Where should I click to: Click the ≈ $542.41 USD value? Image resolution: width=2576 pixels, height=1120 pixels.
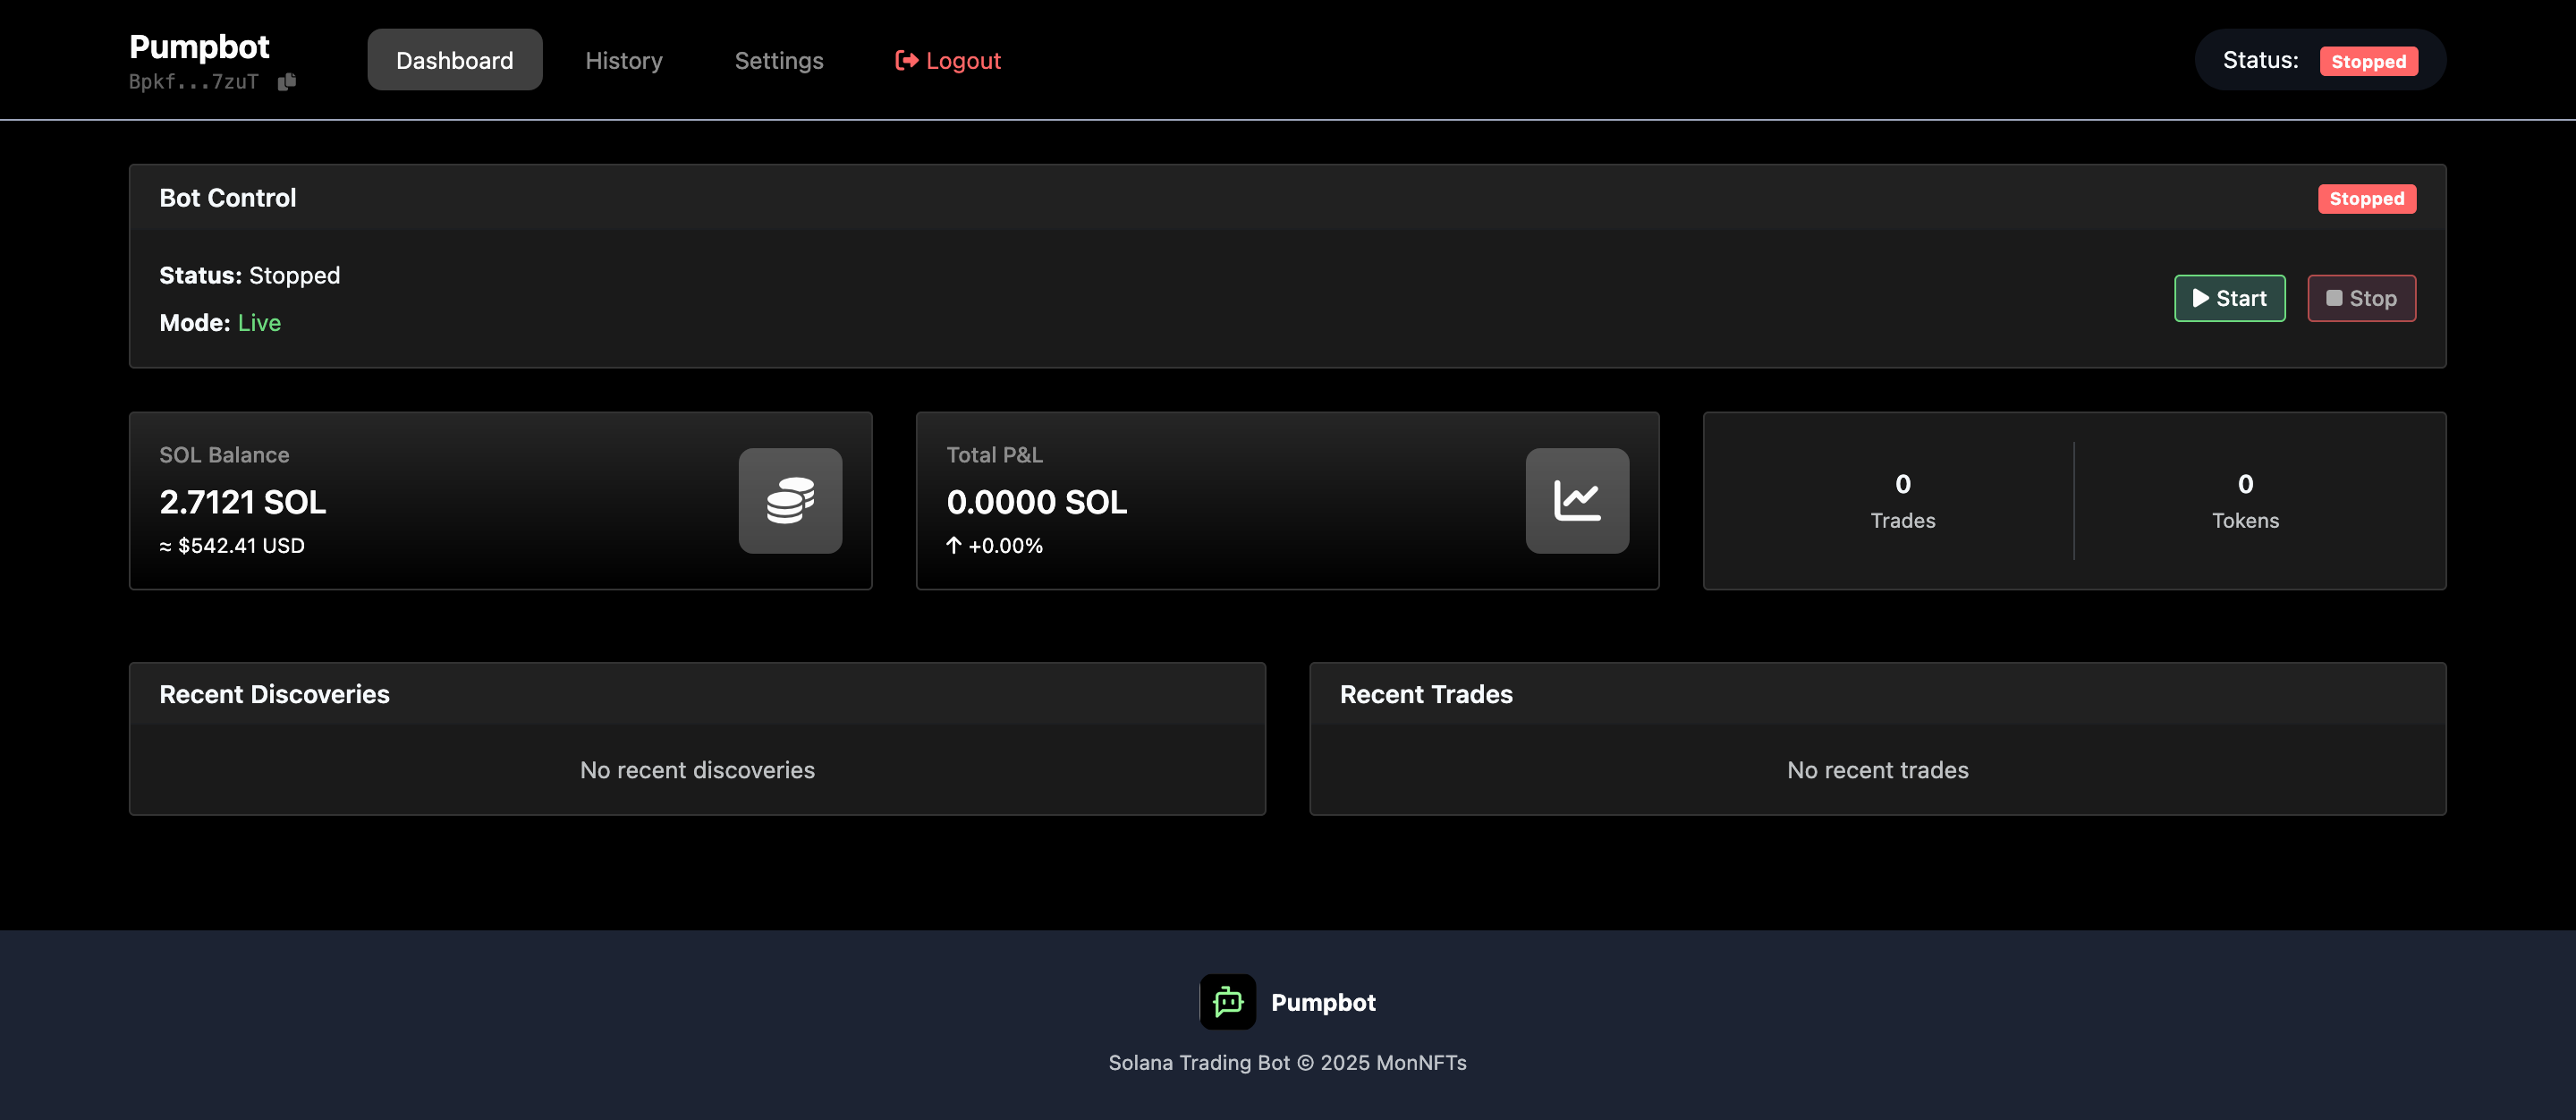pos(232,546)
